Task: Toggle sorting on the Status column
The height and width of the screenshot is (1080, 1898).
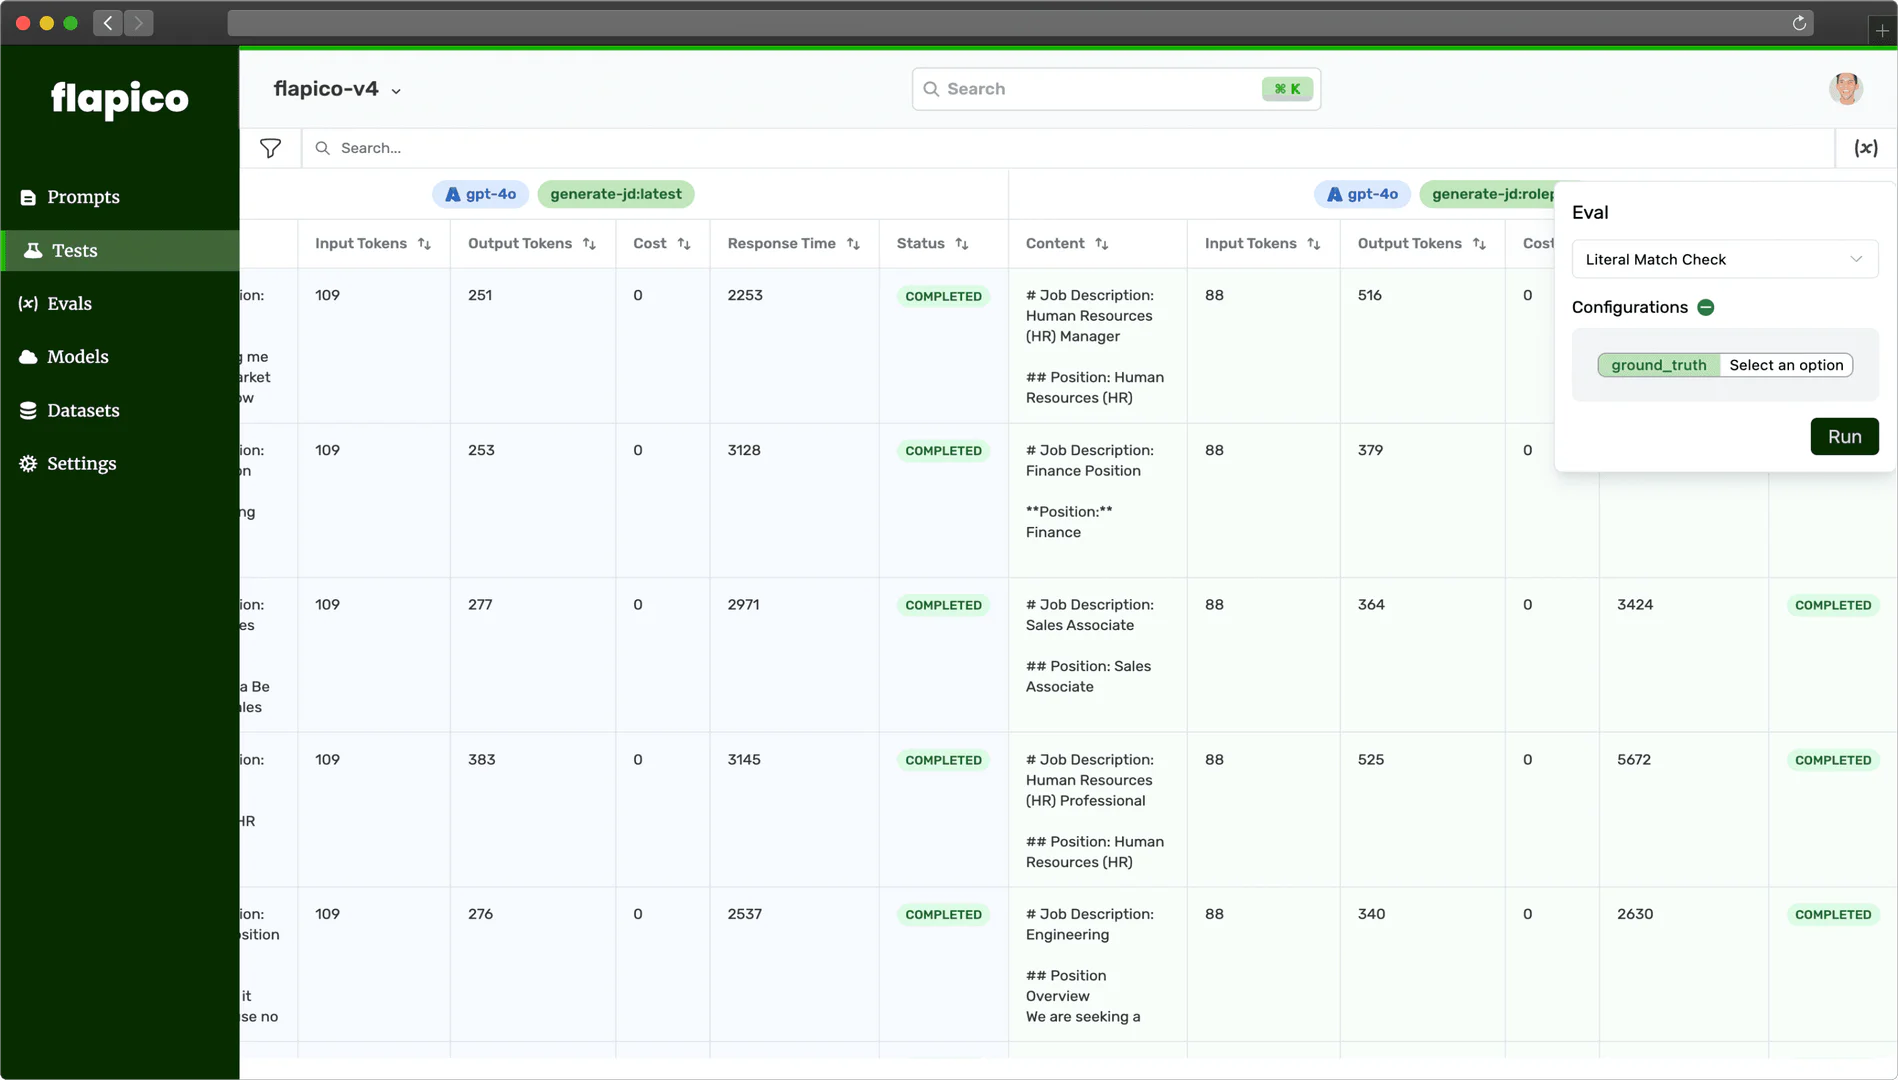Action: (962, 243)
